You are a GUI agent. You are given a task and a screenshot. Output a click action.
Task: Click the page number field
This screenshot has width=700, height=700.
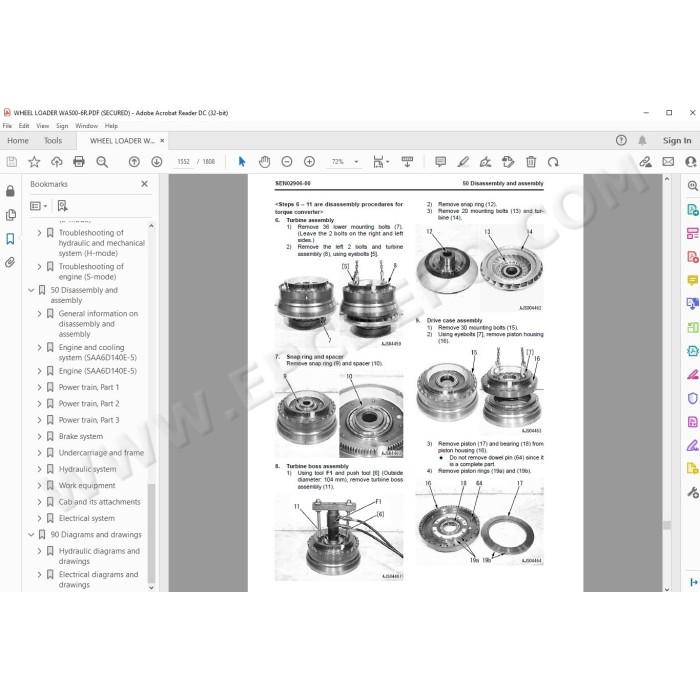pyautogui.click(x=183, y=162)
